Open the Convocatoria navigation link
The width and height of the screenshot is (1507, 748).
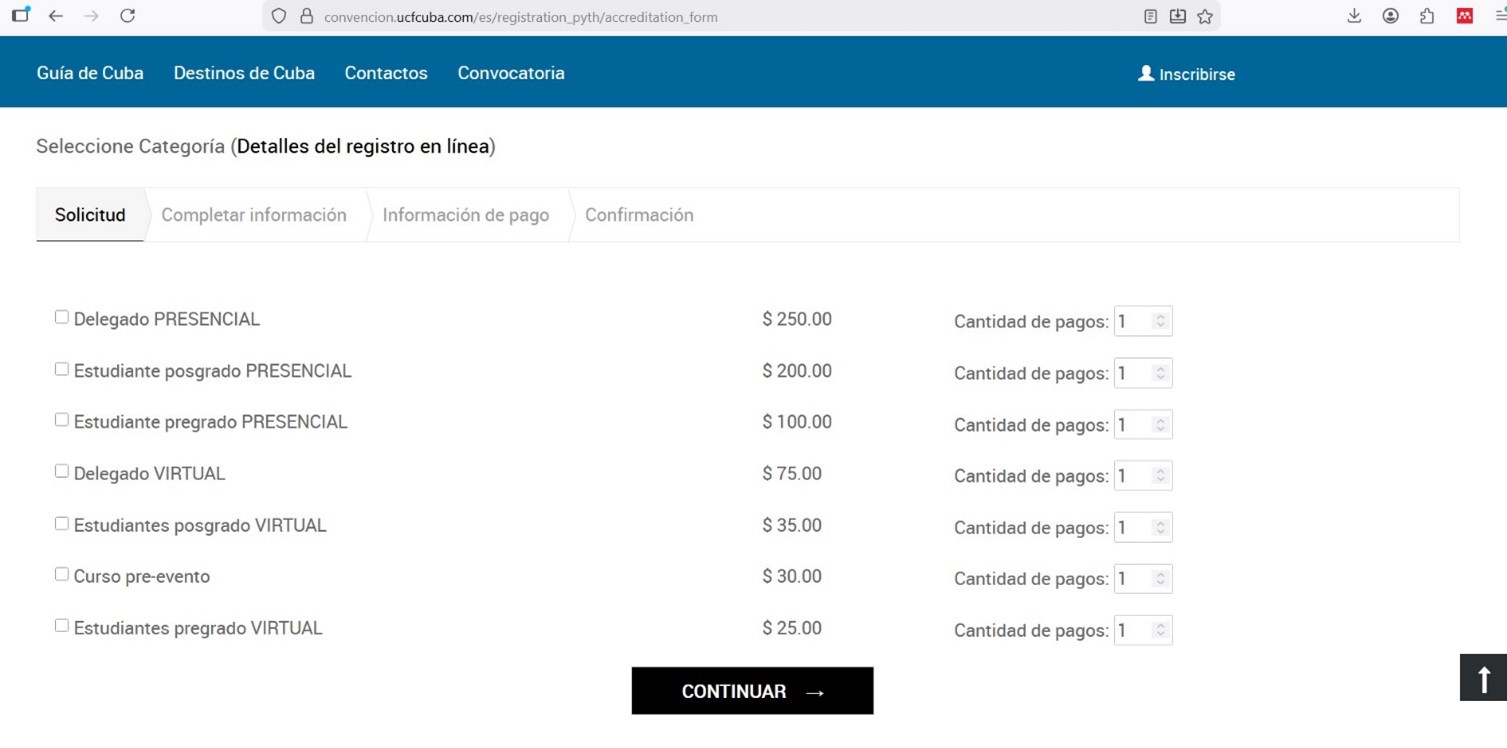(x=511, y=73)
